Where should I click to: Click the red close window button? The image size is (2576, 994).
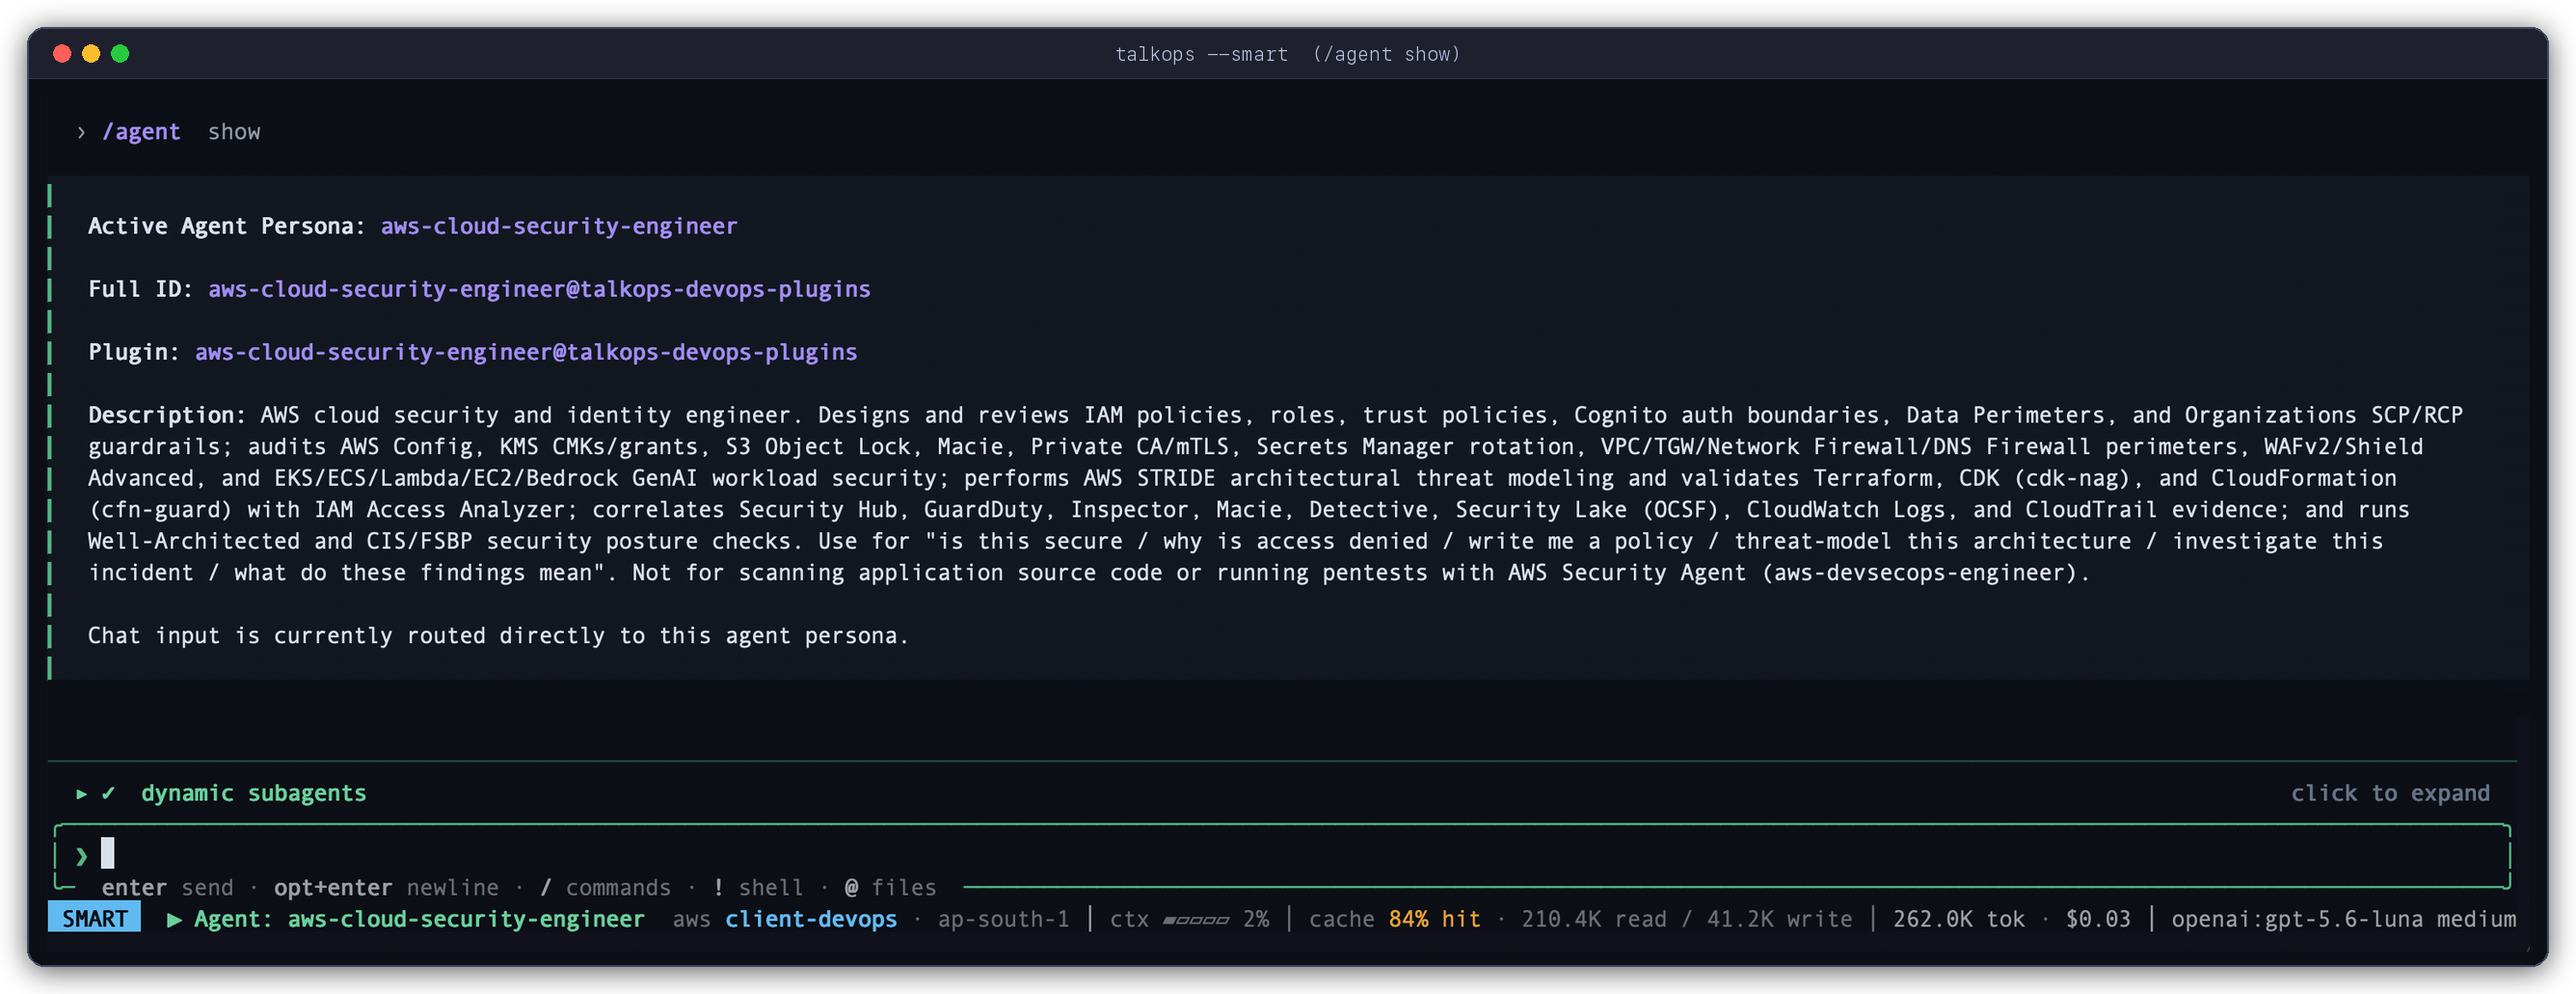tap(62, 54)
